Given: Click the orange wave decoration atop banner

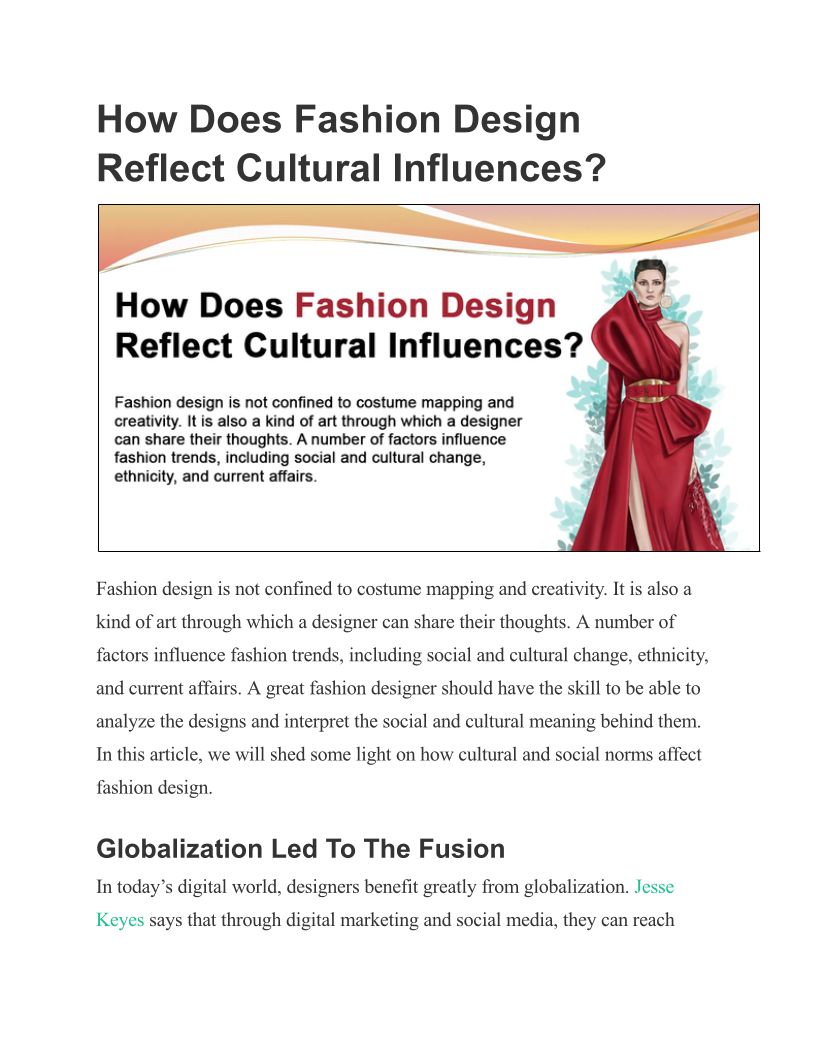Looking at the screenshot, I should tap(429, 236).
